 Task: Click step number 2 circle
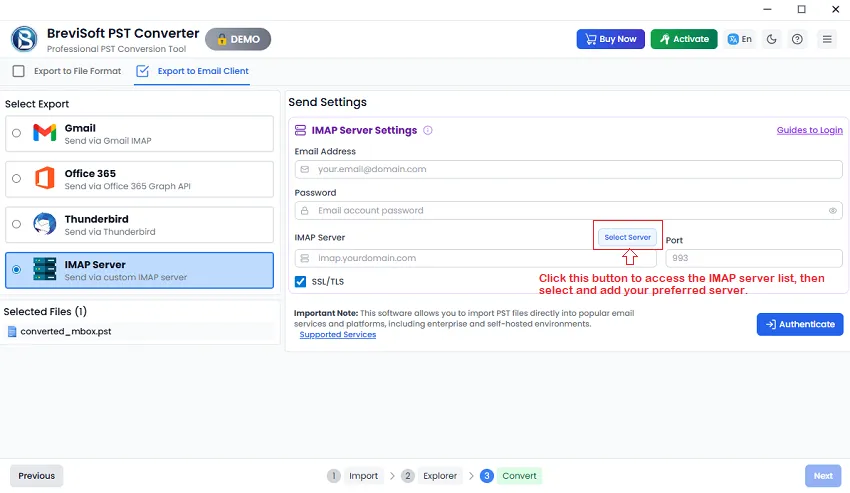click(x=408, y=476)
